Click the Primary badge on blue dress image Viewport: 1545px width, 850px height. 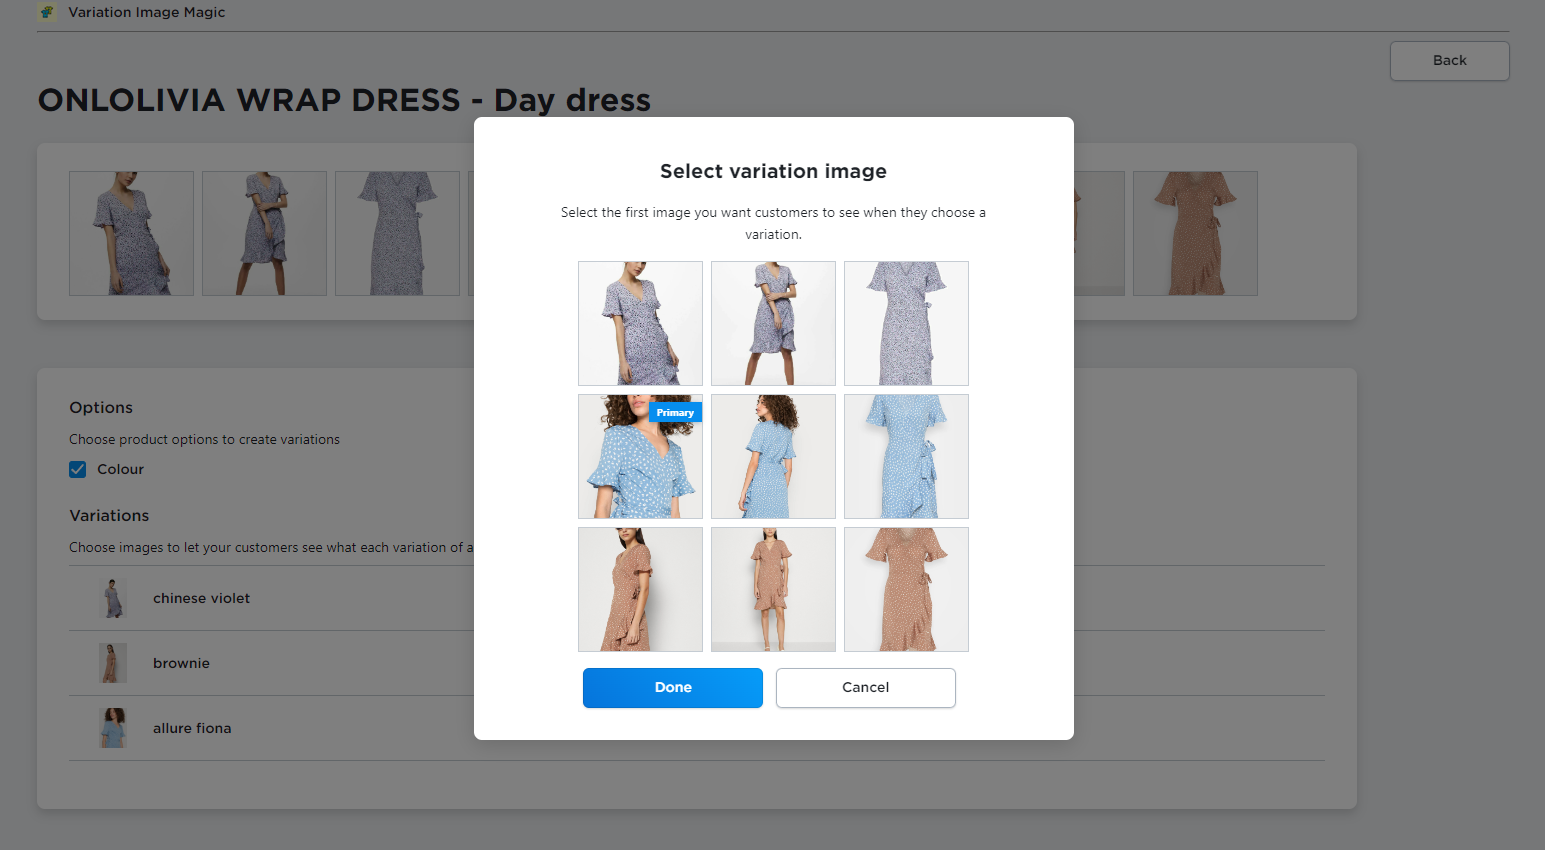click(675, 412)
